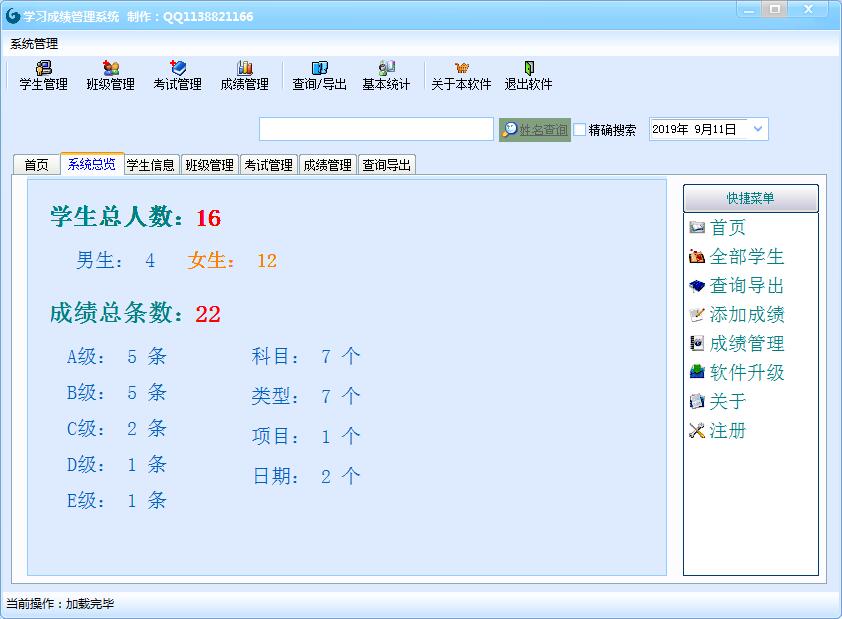Click 软件升级 link in quick menu
The width and height of the screenshot is (842, 619).
[747, 372]
